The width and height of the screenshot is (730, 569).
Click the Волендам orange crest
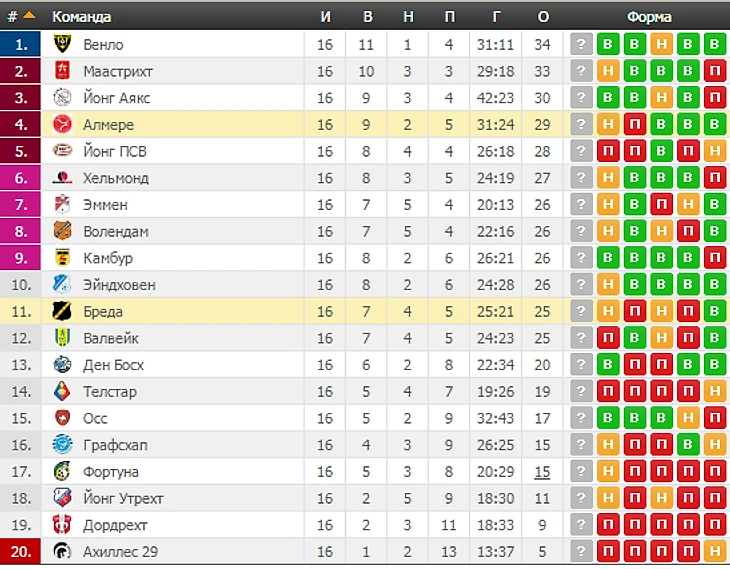point(62,231)
